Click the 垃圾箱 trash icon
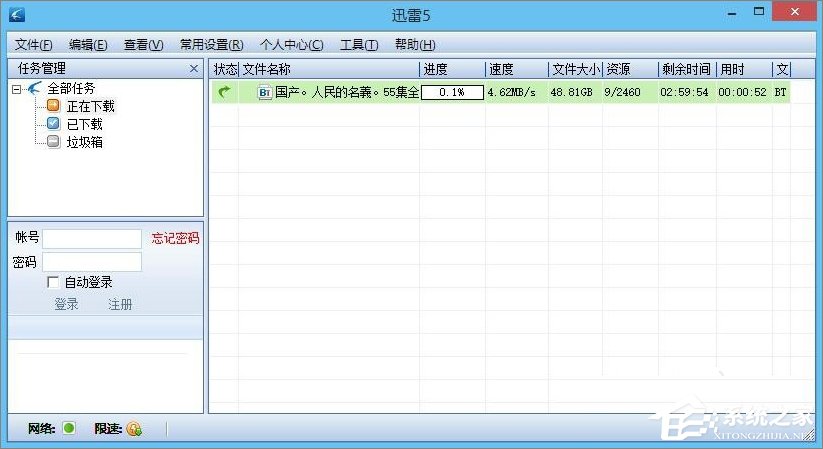This screenshot has width=823, height=449. coord(54,141)
